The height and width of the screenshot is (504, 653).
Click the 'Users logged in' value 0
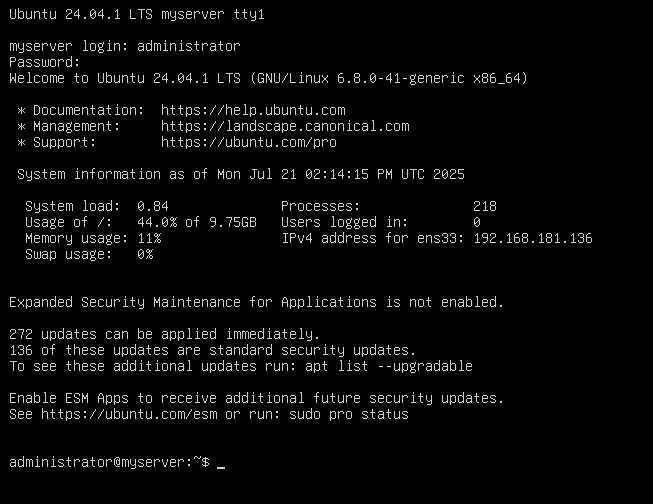[477, 222]
